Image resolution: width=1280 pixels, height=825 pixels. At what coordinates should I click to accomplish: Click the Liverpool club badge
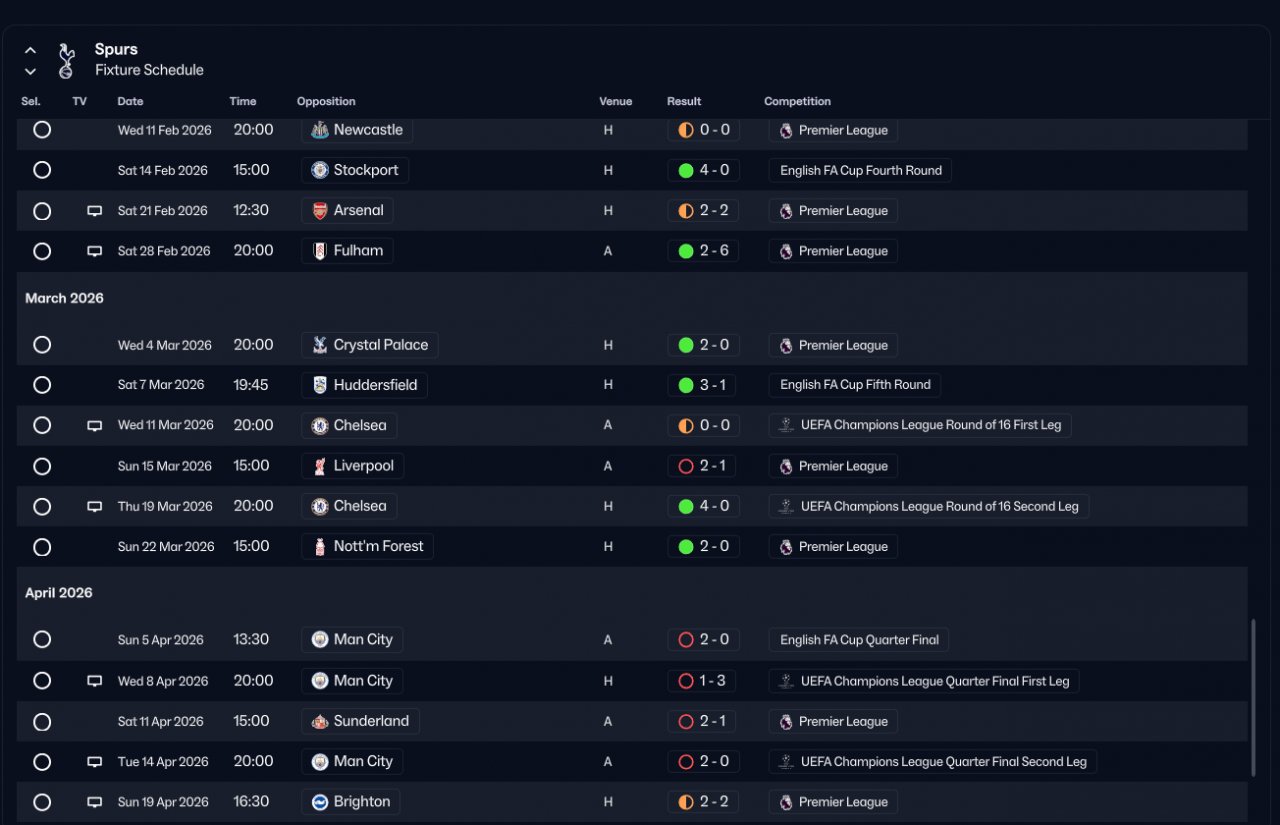320,466
